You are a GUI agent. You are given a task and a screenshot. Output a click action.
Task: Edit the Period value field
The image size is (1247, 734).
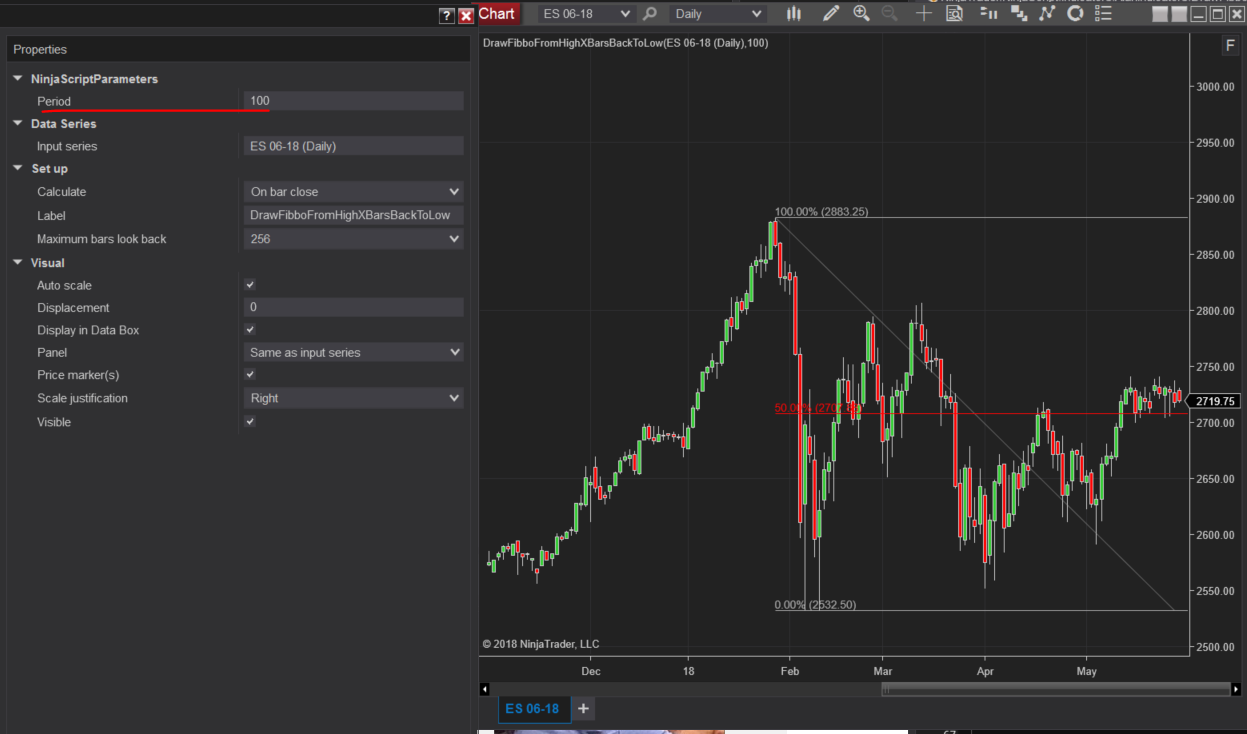pyautogui.click(x=353, y=101)
